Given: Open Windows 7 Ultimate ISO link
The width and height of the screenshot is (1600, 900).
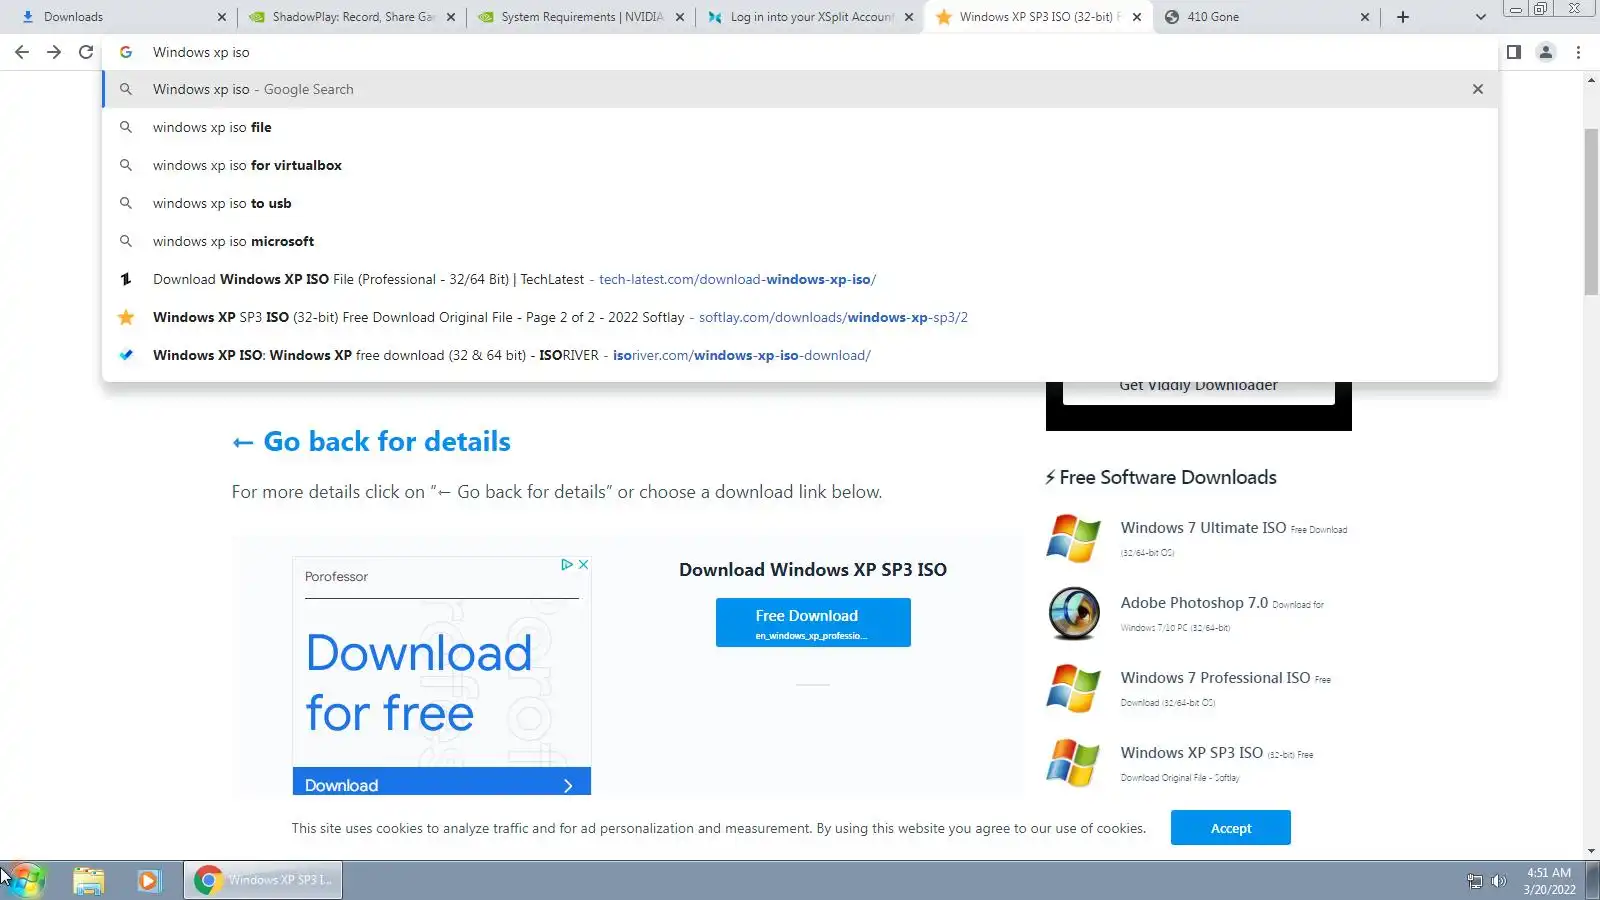Looking at the screenshot, I should (1203, 528).
